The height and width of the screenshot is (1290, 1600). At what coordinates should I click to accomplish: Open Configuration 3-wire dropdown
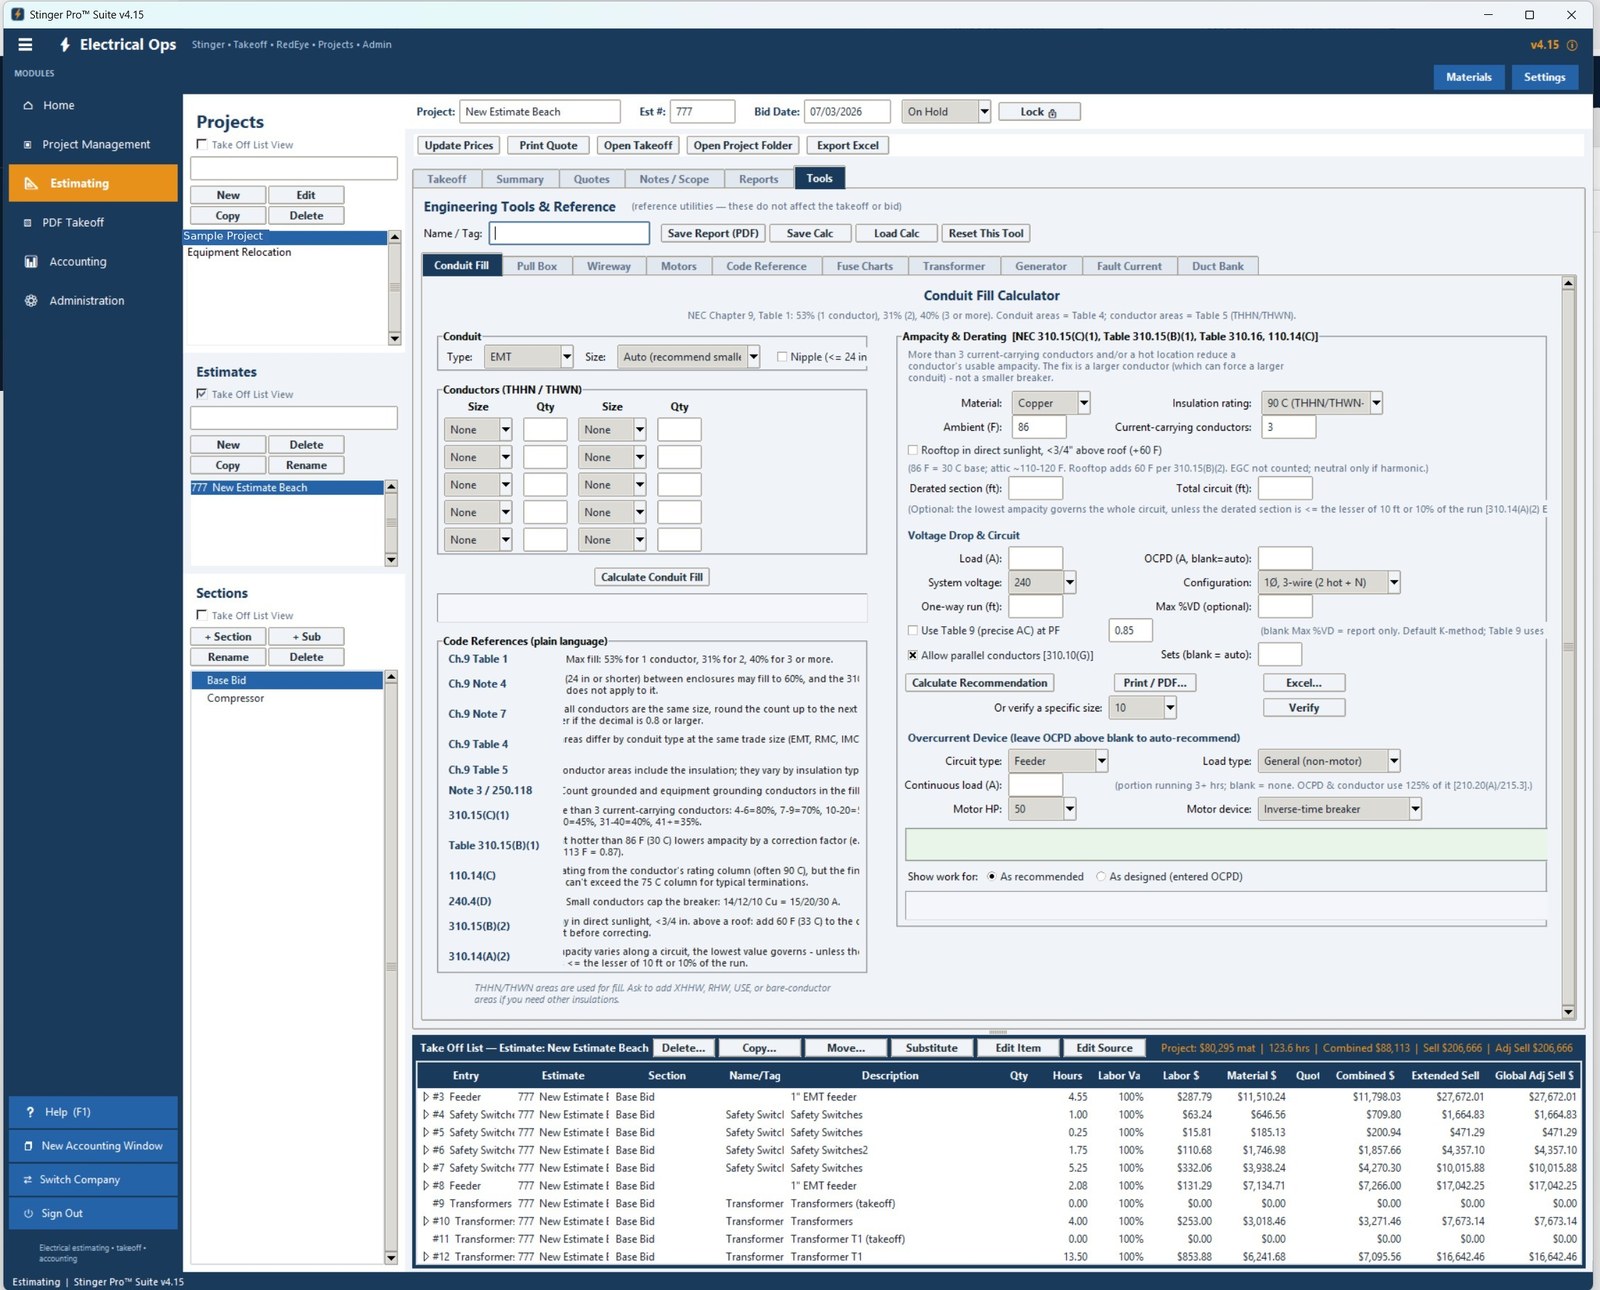[x=1394, y=582]
